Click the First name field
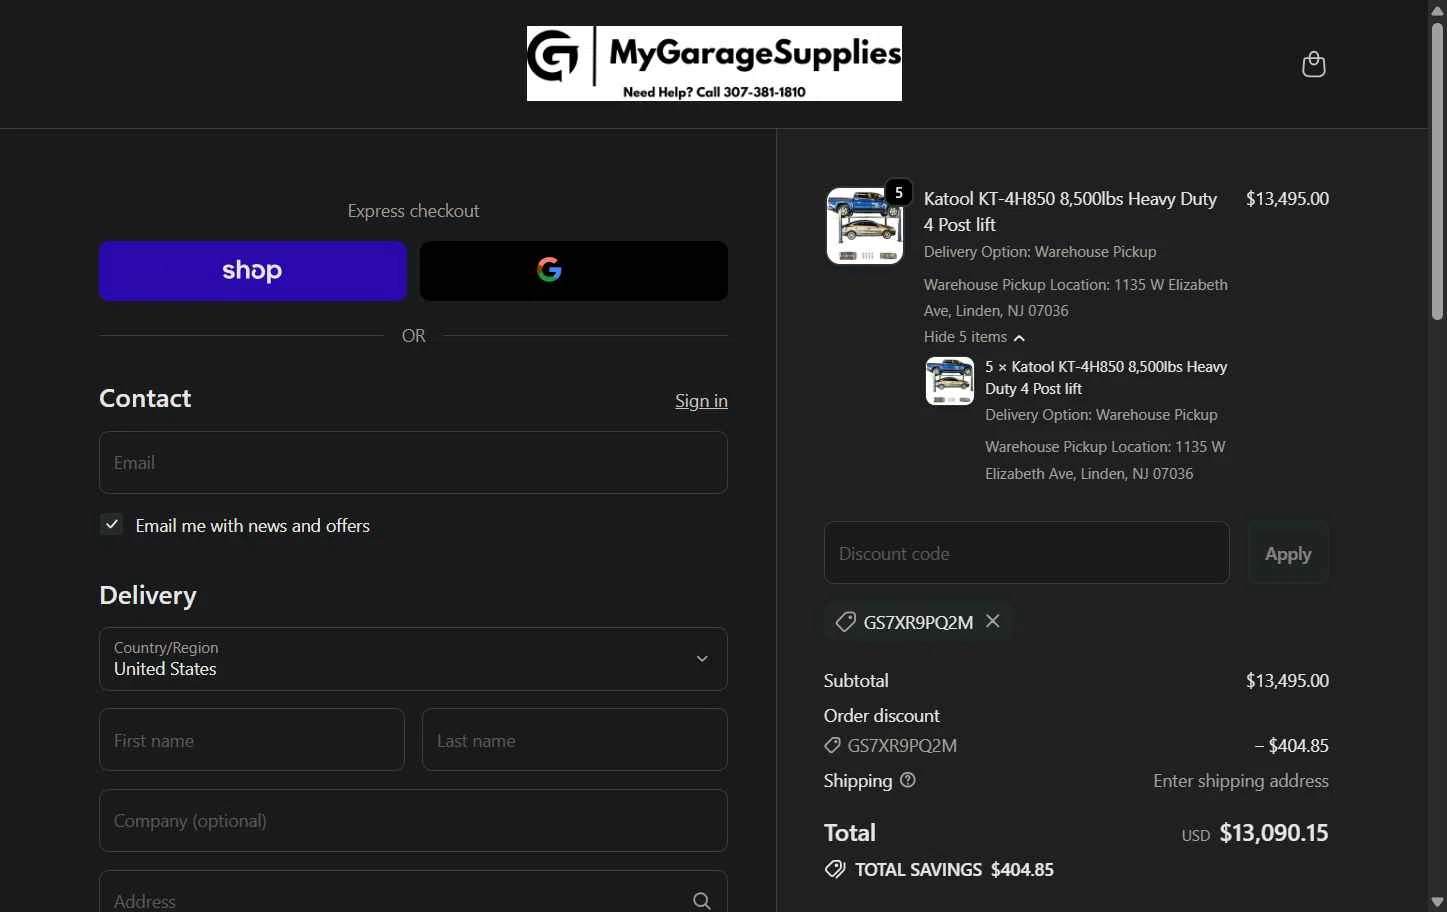 [252, 740]
